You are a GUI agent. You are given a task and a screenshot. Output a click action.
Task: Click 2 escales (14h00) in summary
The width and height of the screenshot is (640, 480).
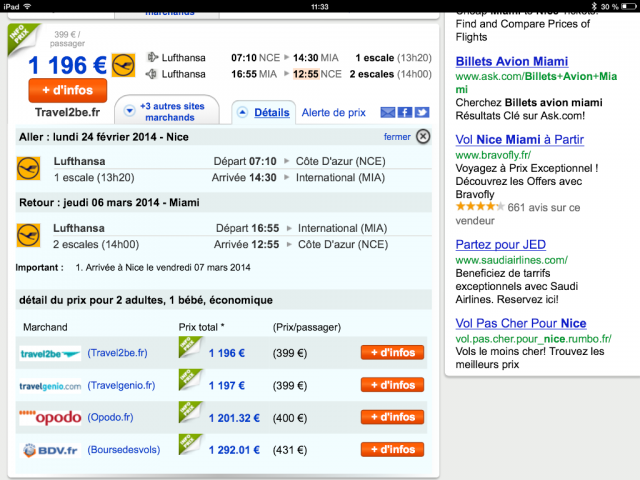point(391,74)
